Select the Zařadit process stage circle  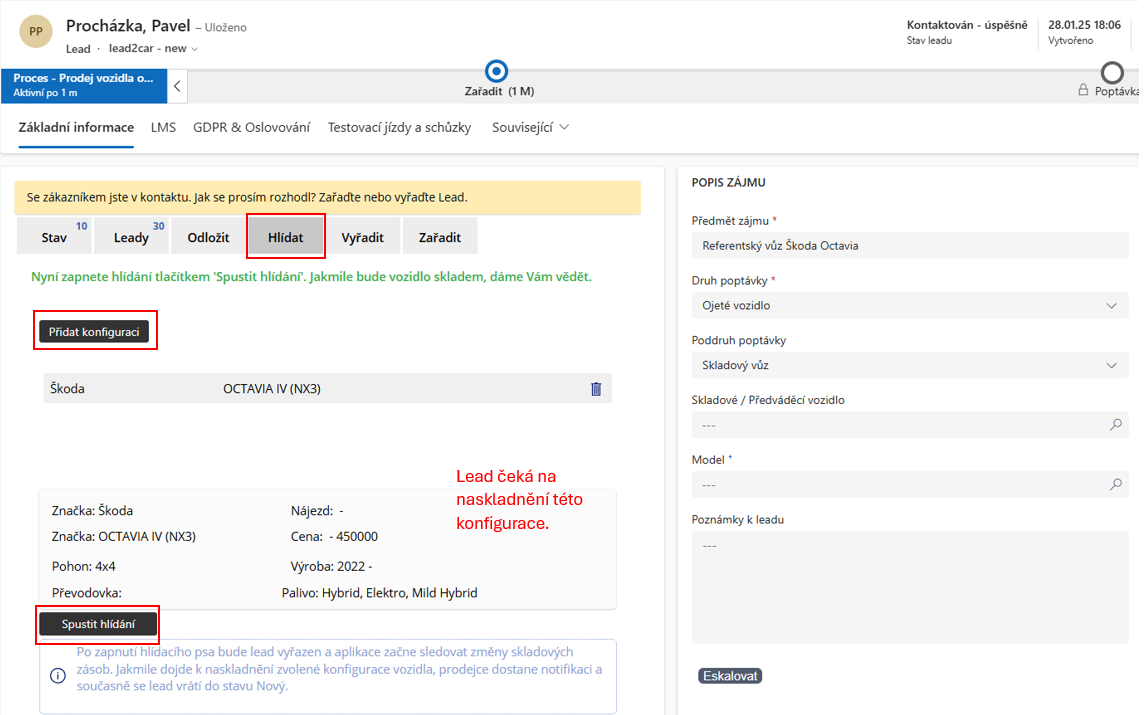(496, 71)
